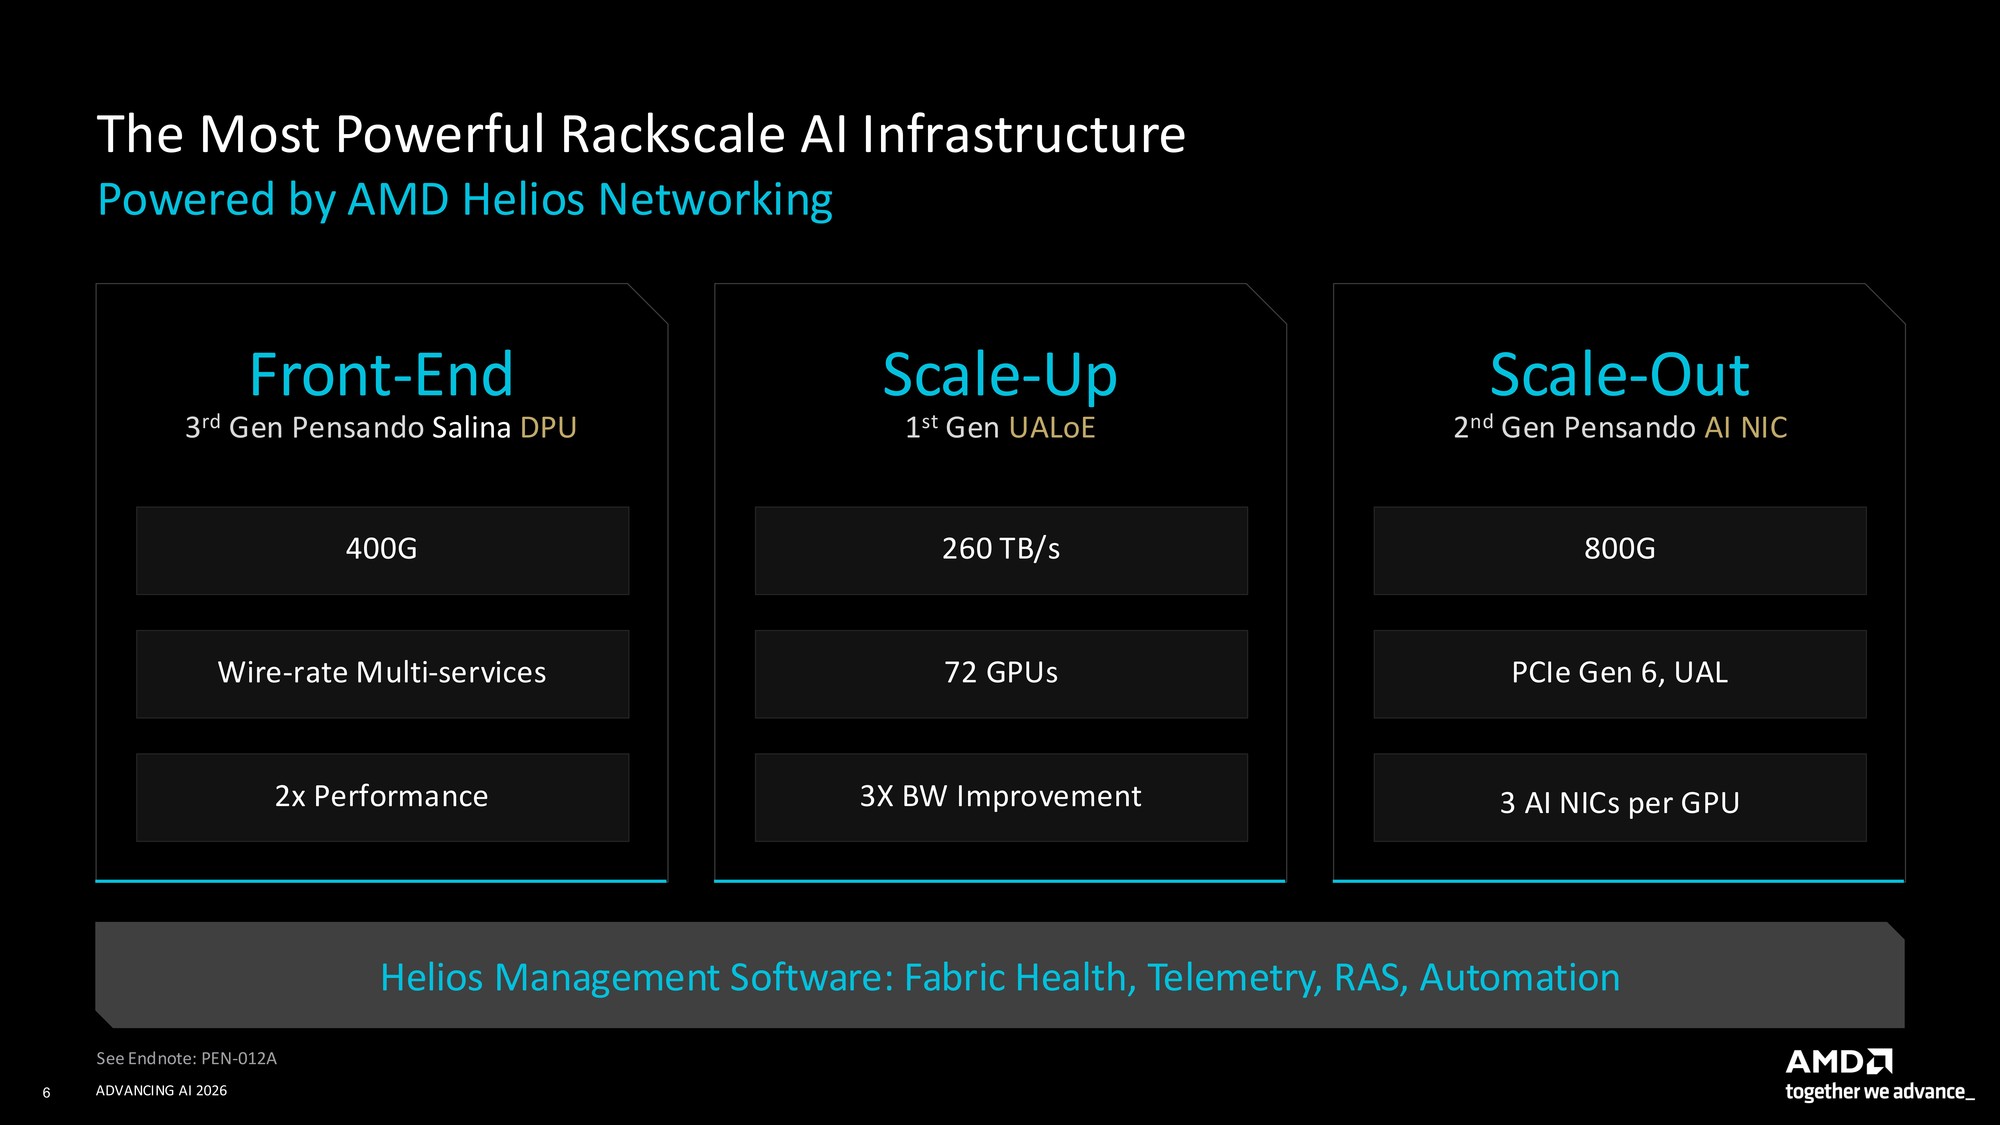Click the '3 AI NICs per GPU' box
Screen dimensions: 2000x1125
point(1620,797)
